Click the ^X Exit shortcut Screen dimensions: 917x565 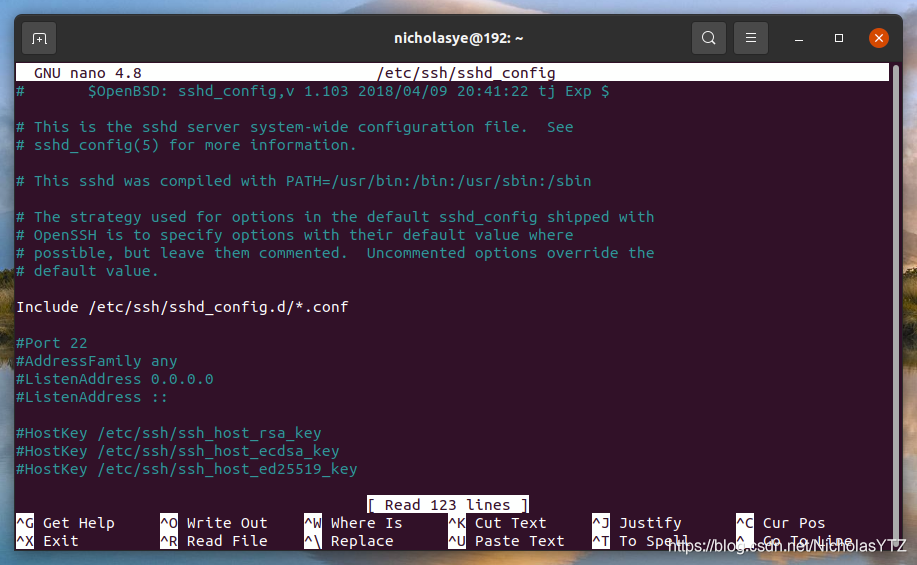47,541
